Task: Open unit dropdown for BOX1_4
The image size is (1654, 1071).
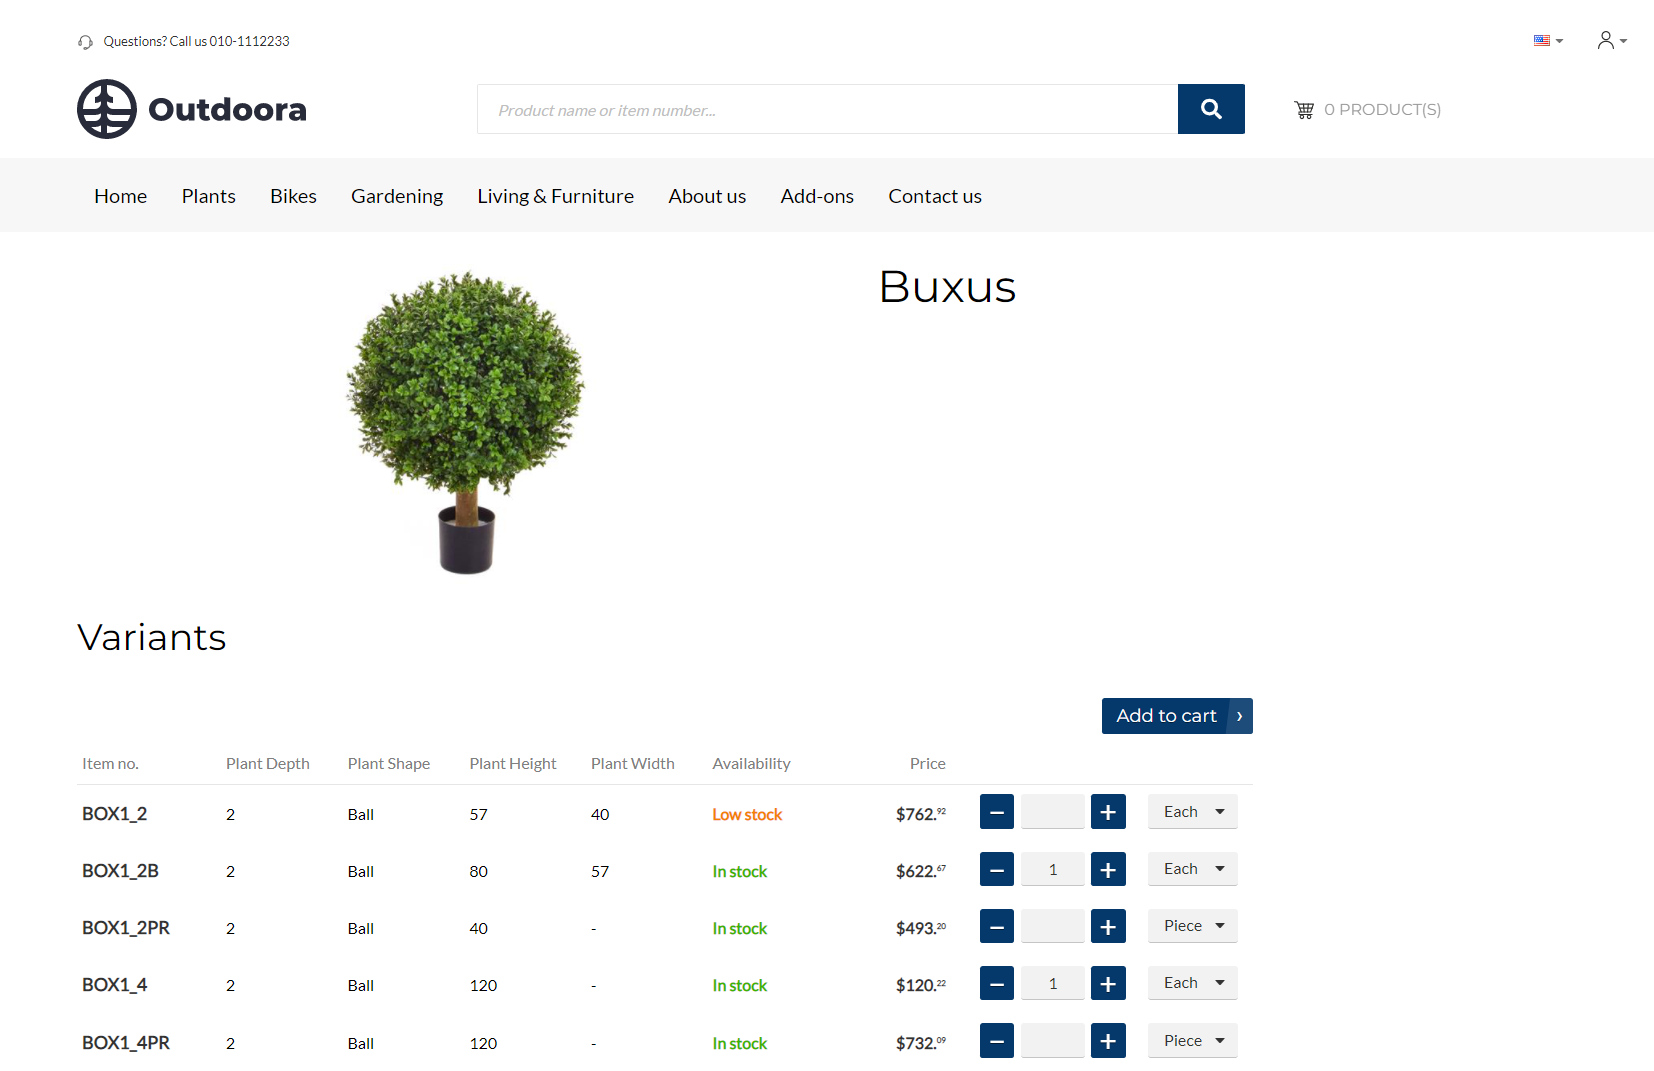Action: tap(1193, 983)
